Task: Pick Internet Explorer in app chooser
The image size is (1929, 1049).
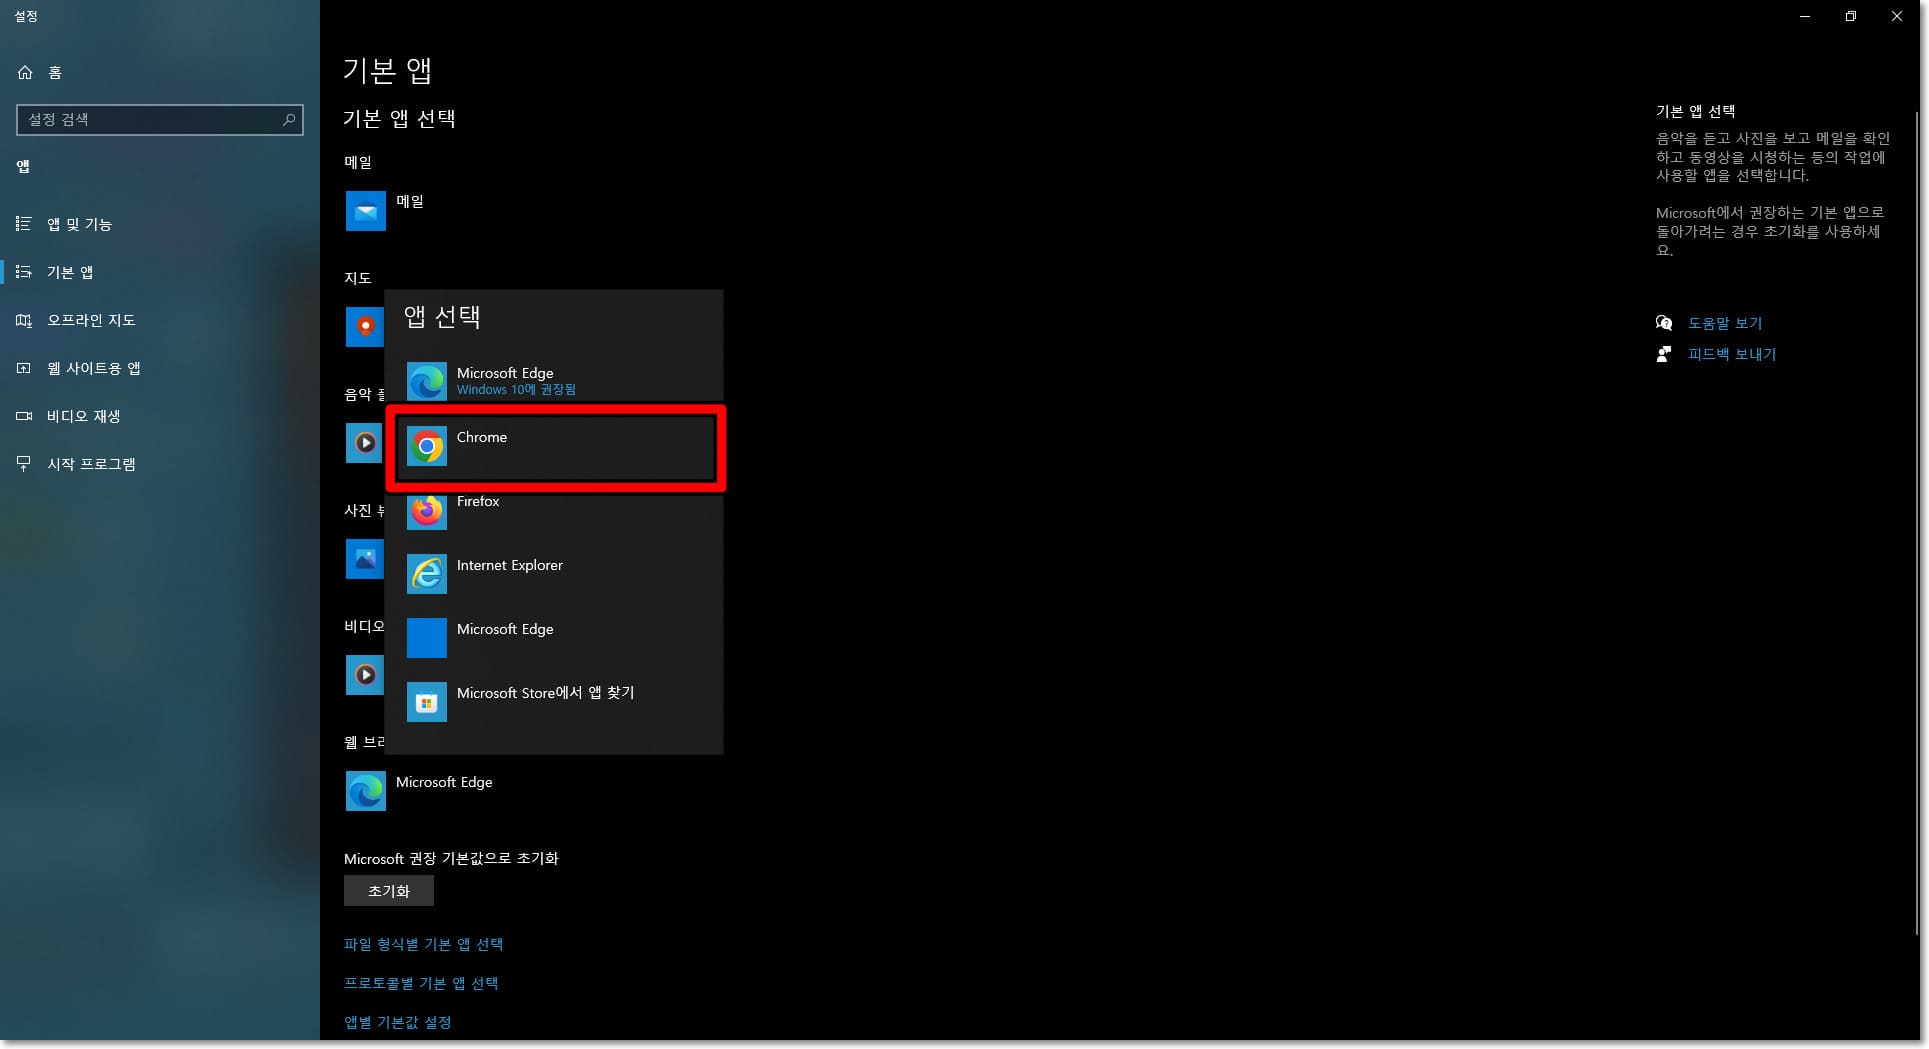Action: [x=556, y=575]
